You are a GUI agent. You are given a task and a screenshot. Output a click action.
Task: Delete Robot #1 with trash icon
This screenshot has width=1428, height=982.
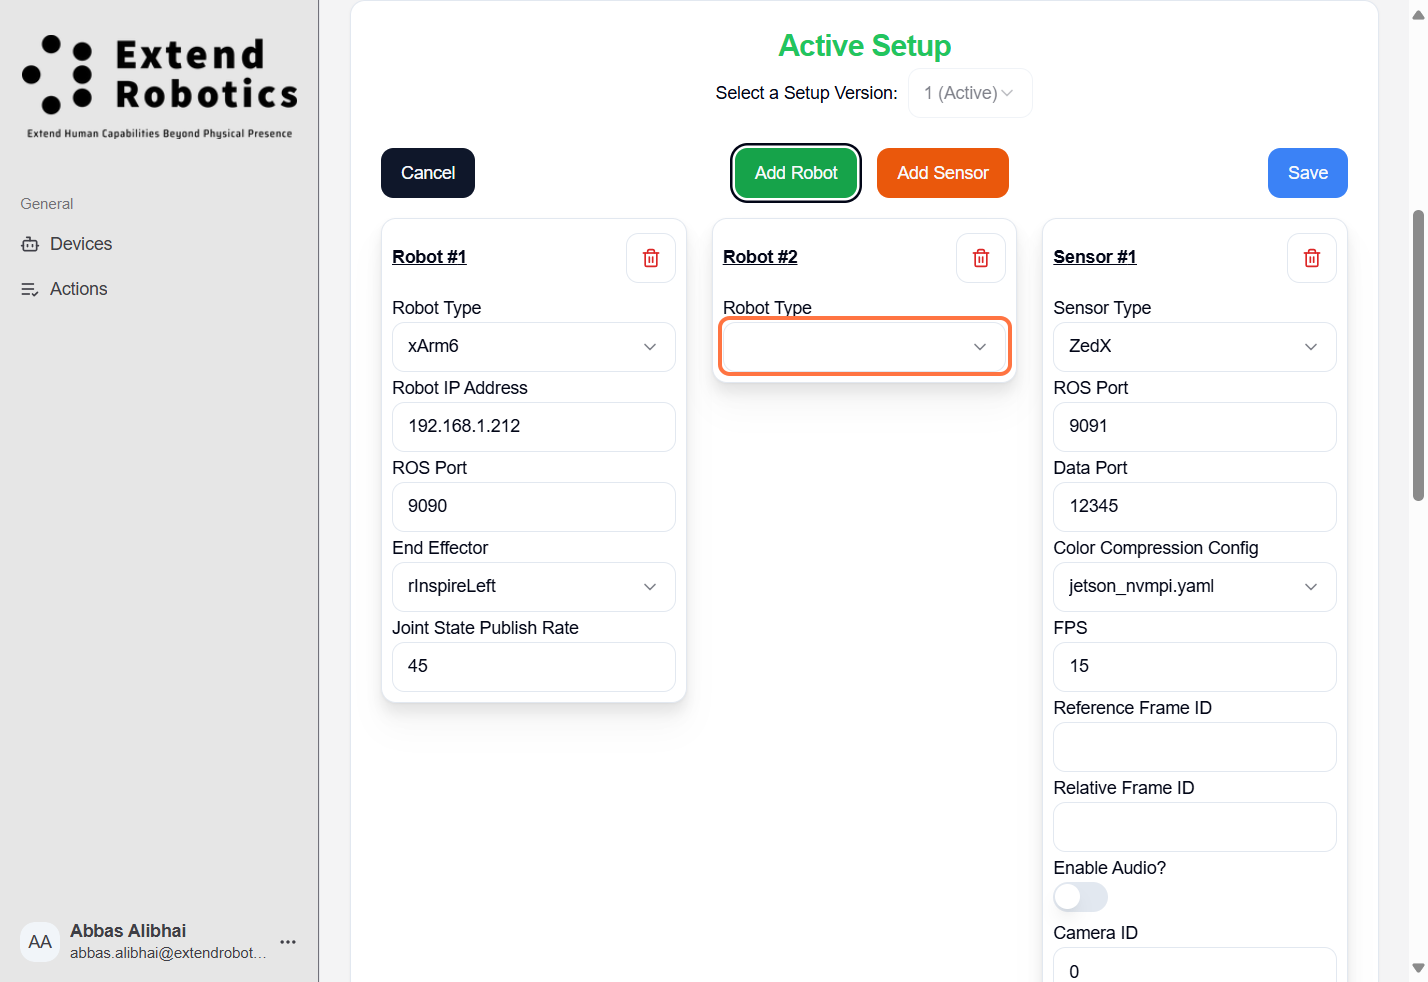(x=651, y=258)
